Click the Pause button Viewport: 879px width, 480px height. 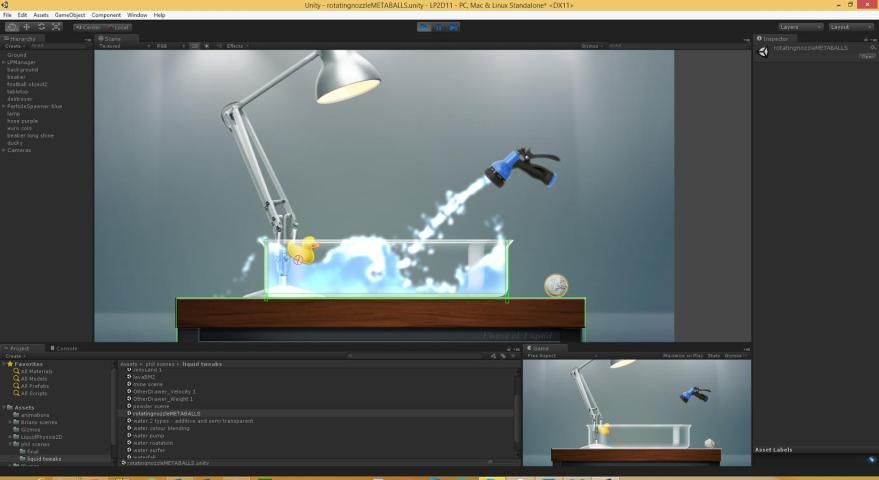click(439, 27)
